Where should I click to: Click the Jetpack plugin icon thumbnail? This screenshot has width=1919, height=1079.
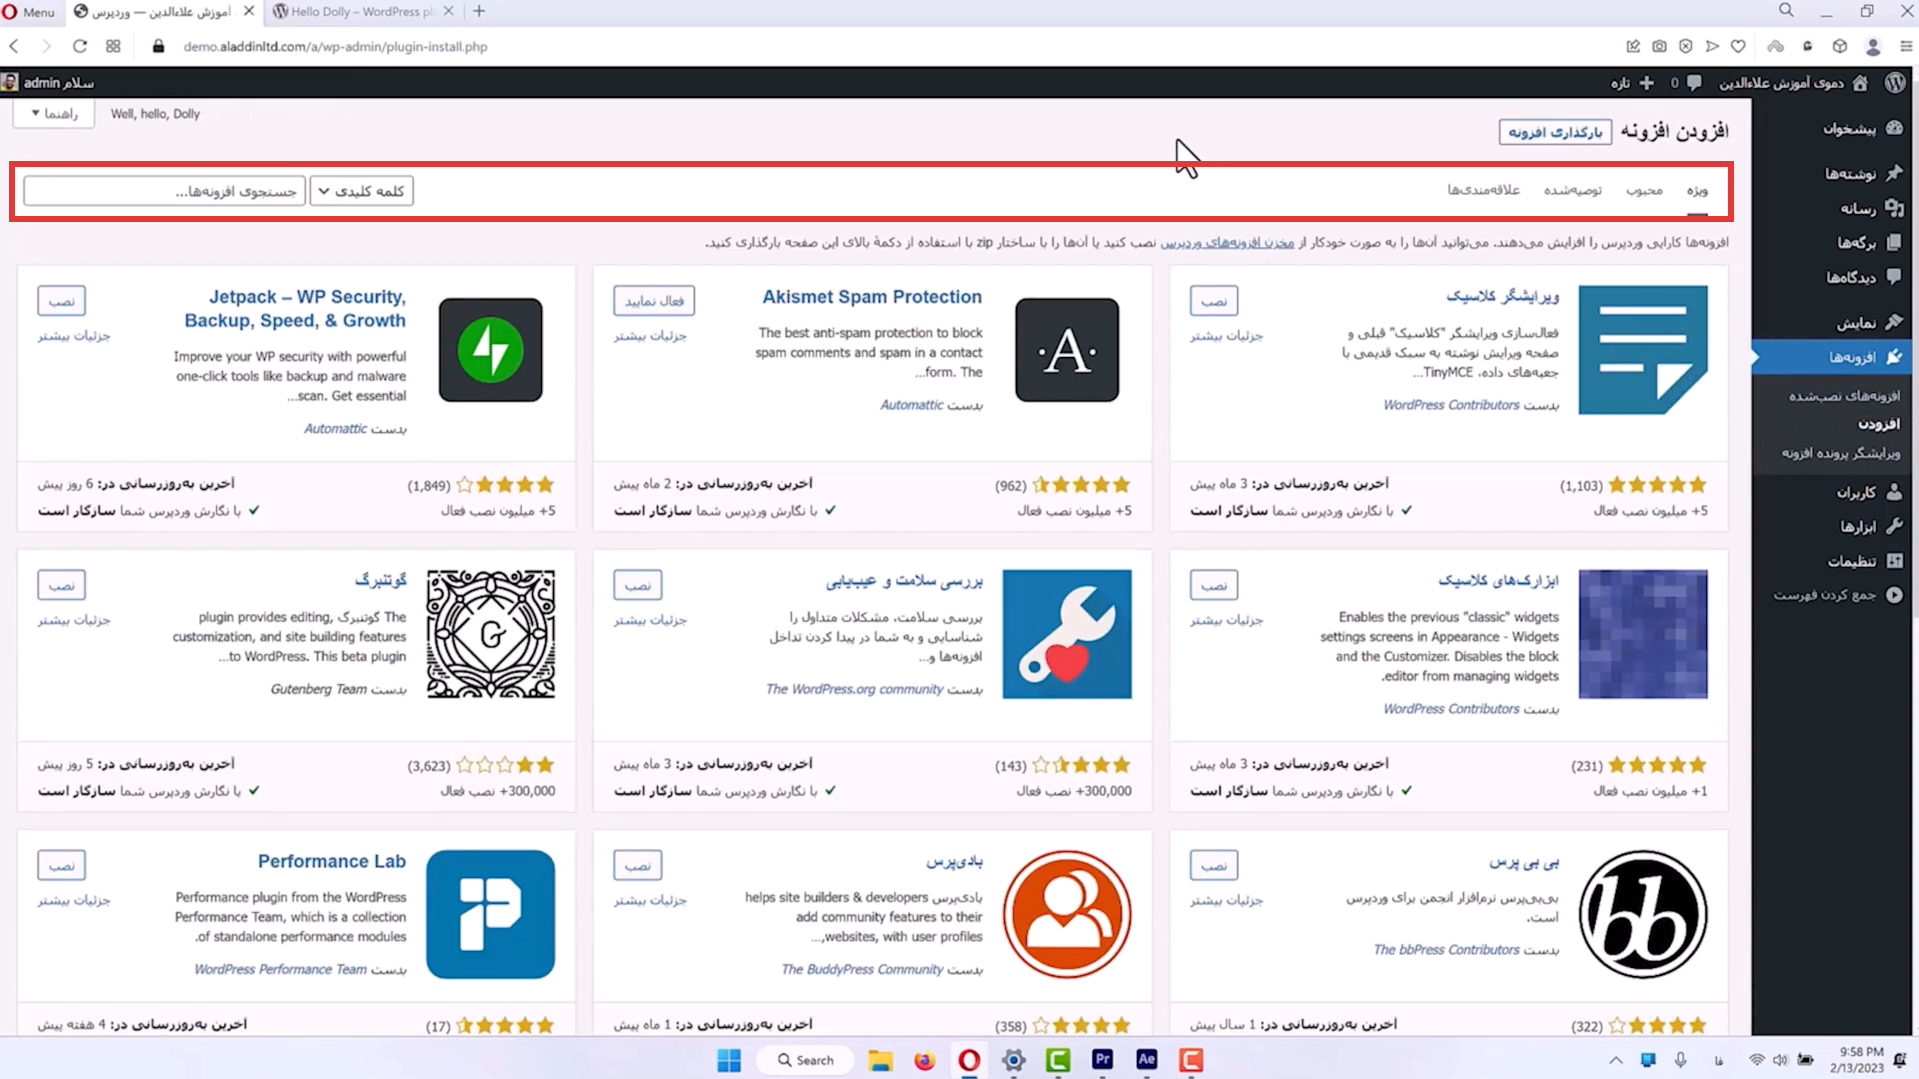click(490, 350)
